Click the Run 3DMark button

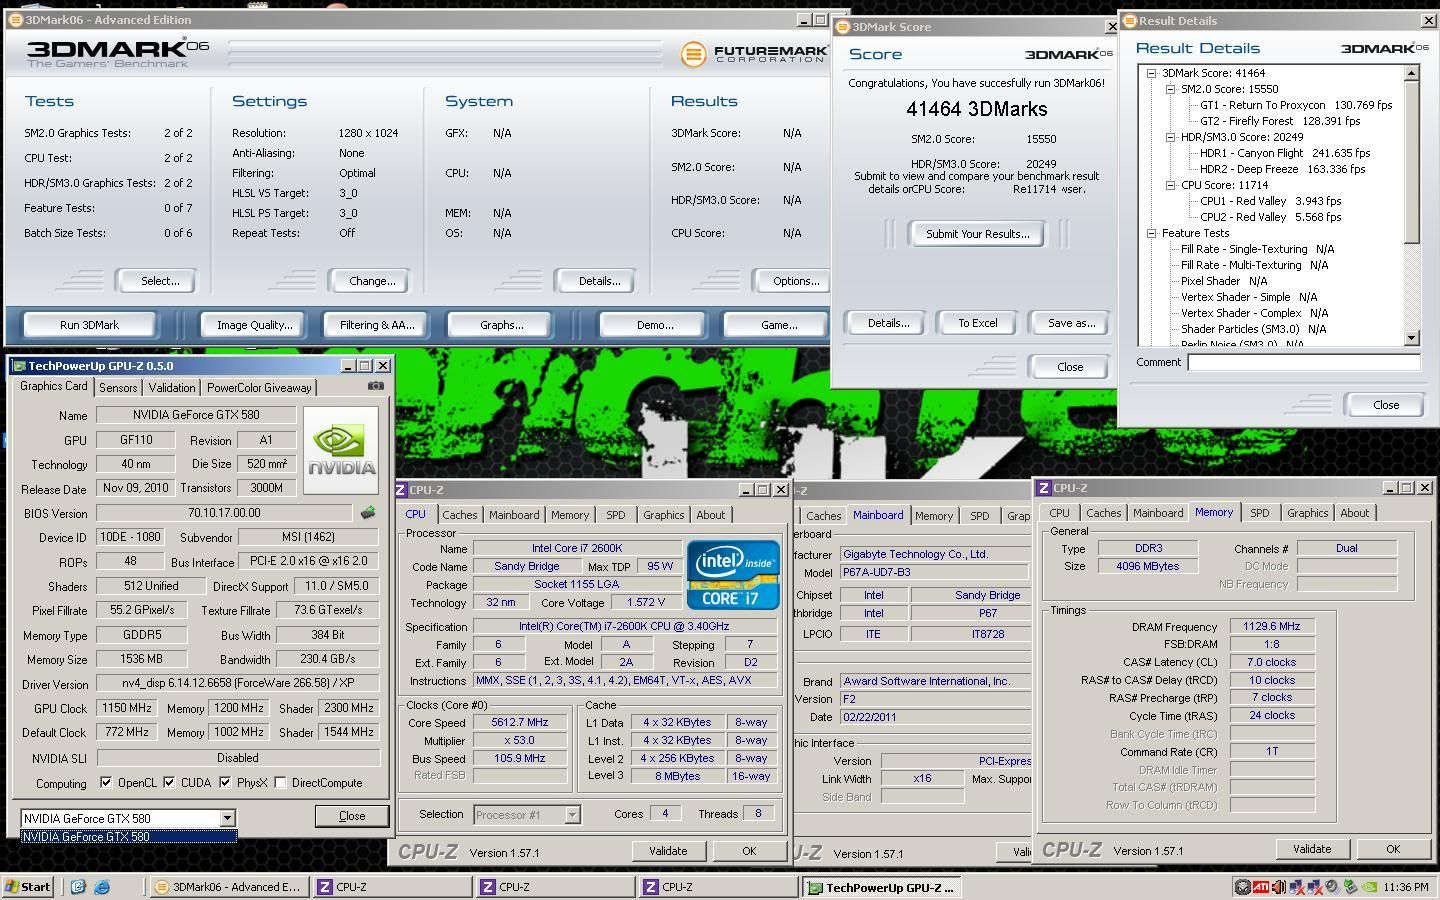coord(89,325)
